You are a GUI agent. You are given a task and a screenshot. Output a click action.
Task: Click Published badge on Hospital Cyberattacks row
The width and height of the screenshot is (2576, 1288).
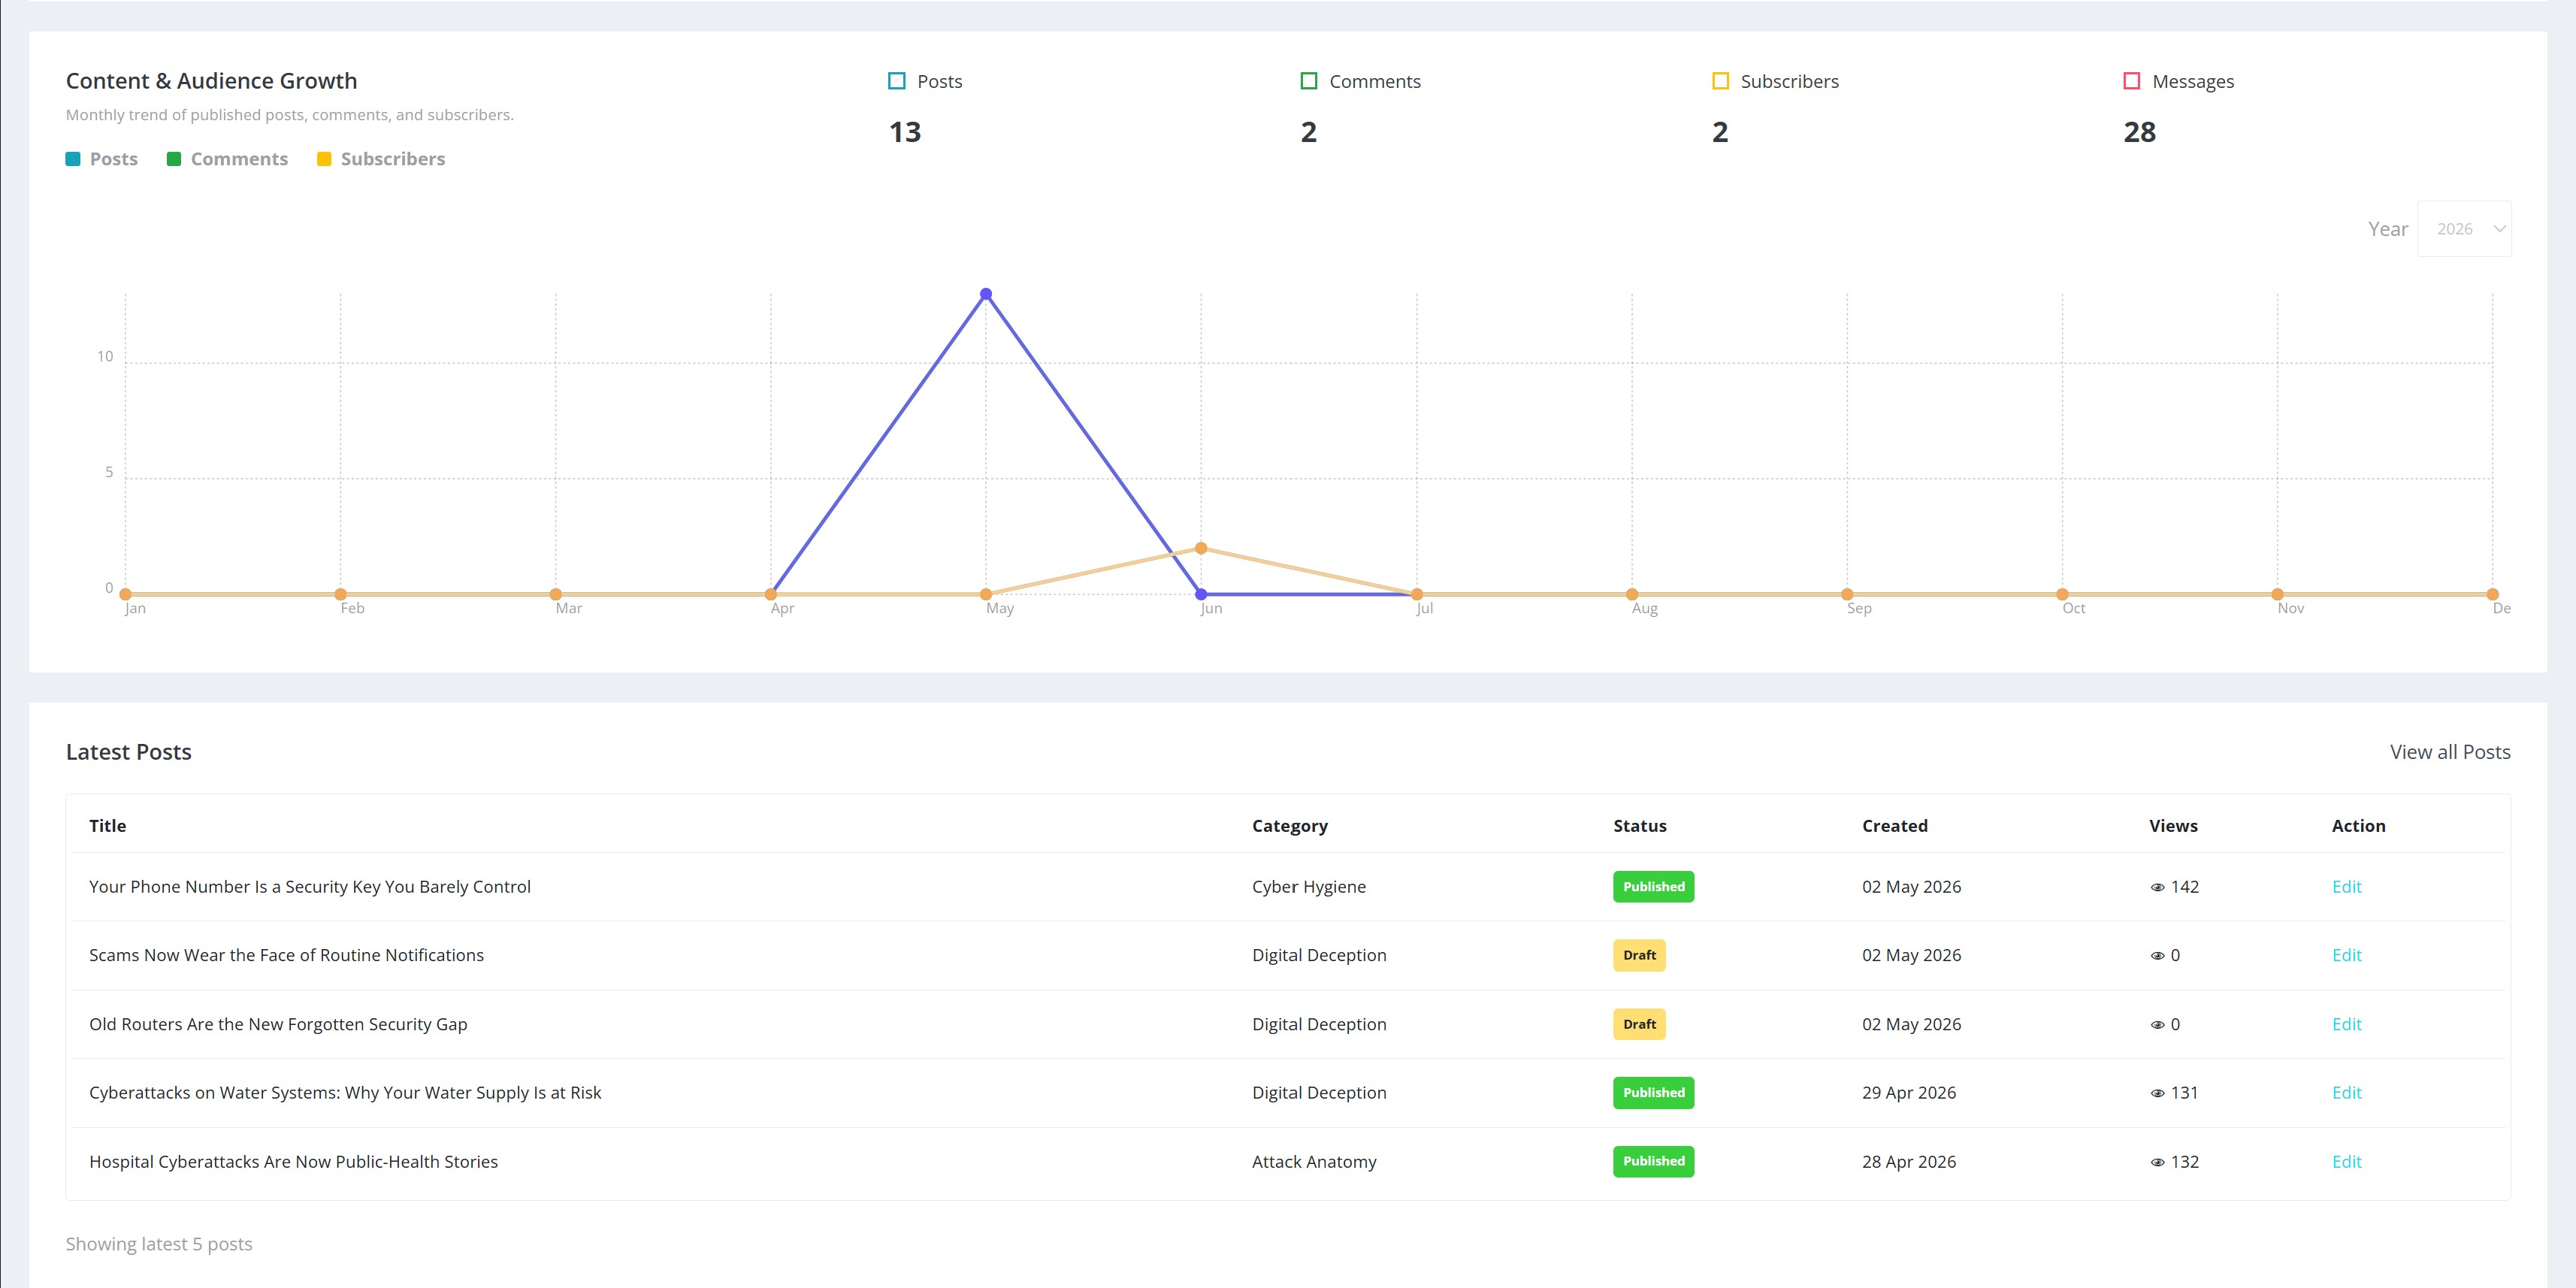[x=1653, y=1161]
